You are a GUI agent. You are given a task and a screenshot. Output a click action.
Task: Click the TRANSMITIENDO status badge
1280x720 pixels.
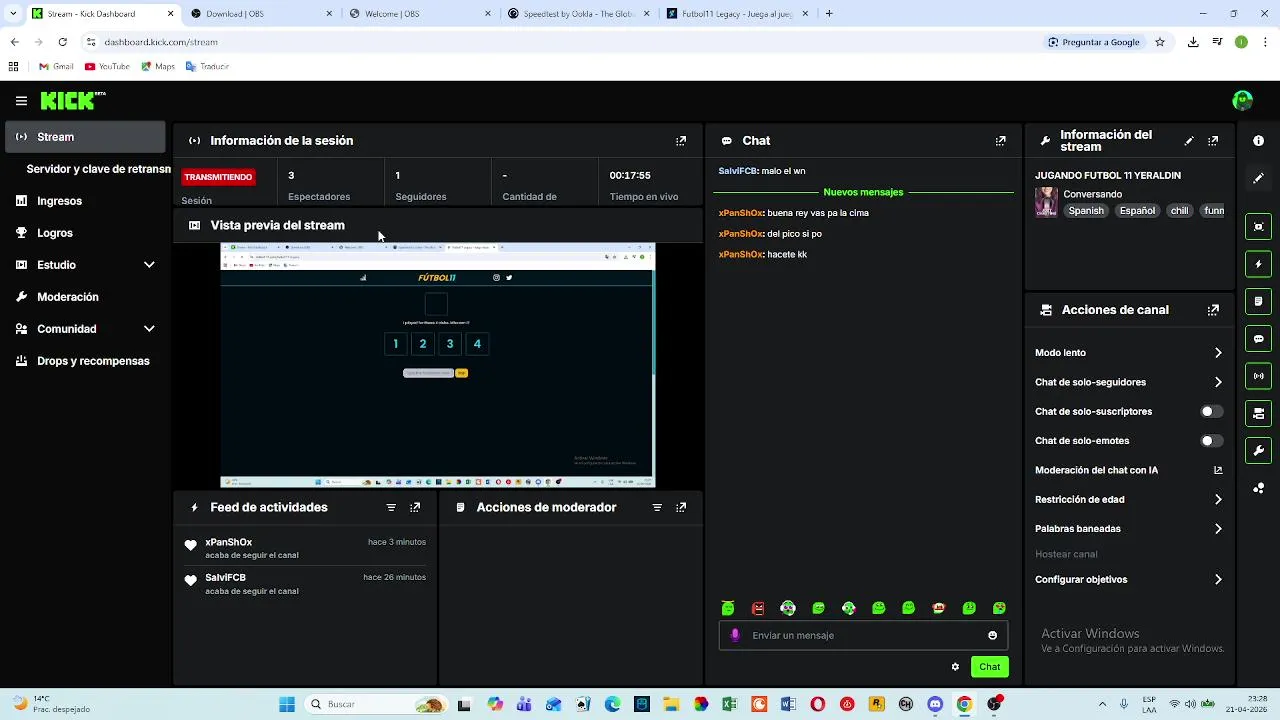[218, 177]
